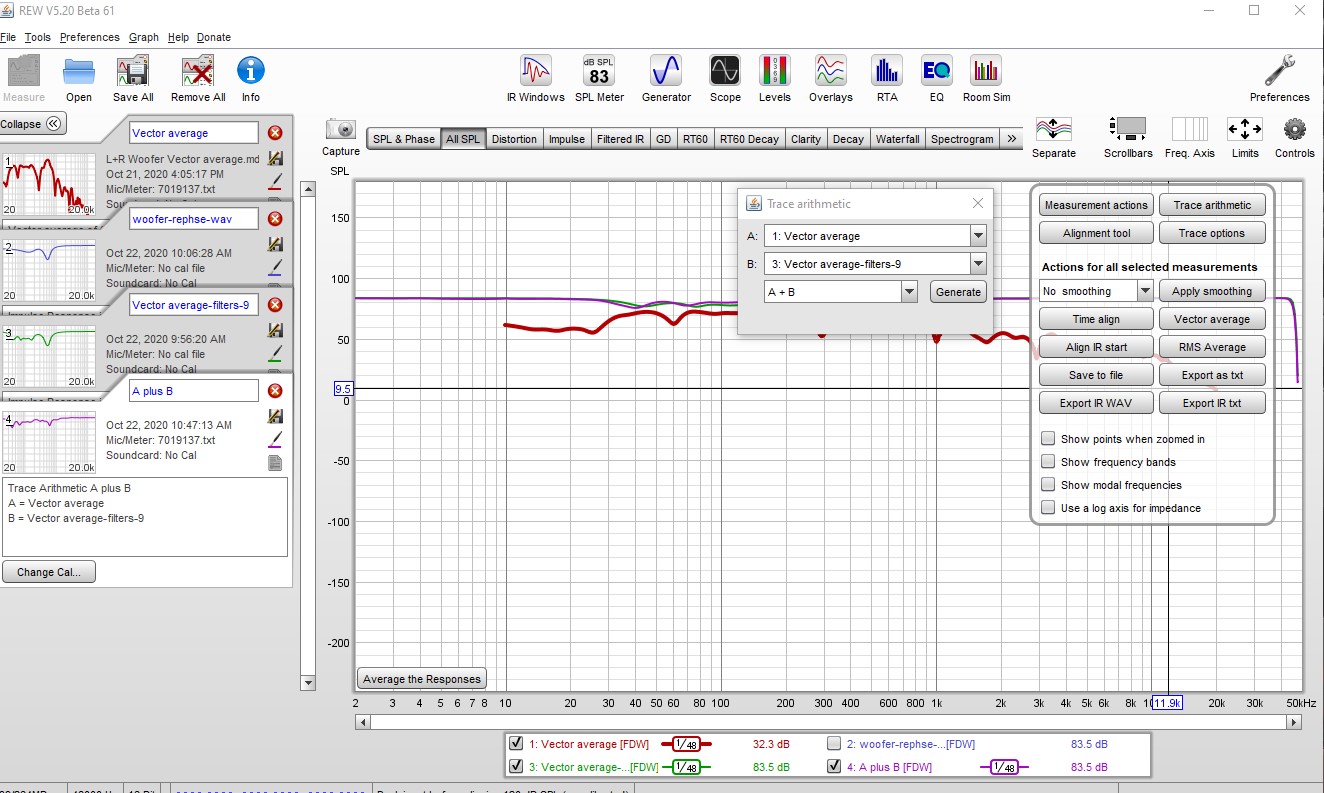Click the Freq. Axis icon
Screen dimensions: 1324x793
[x=1190, y=130]
